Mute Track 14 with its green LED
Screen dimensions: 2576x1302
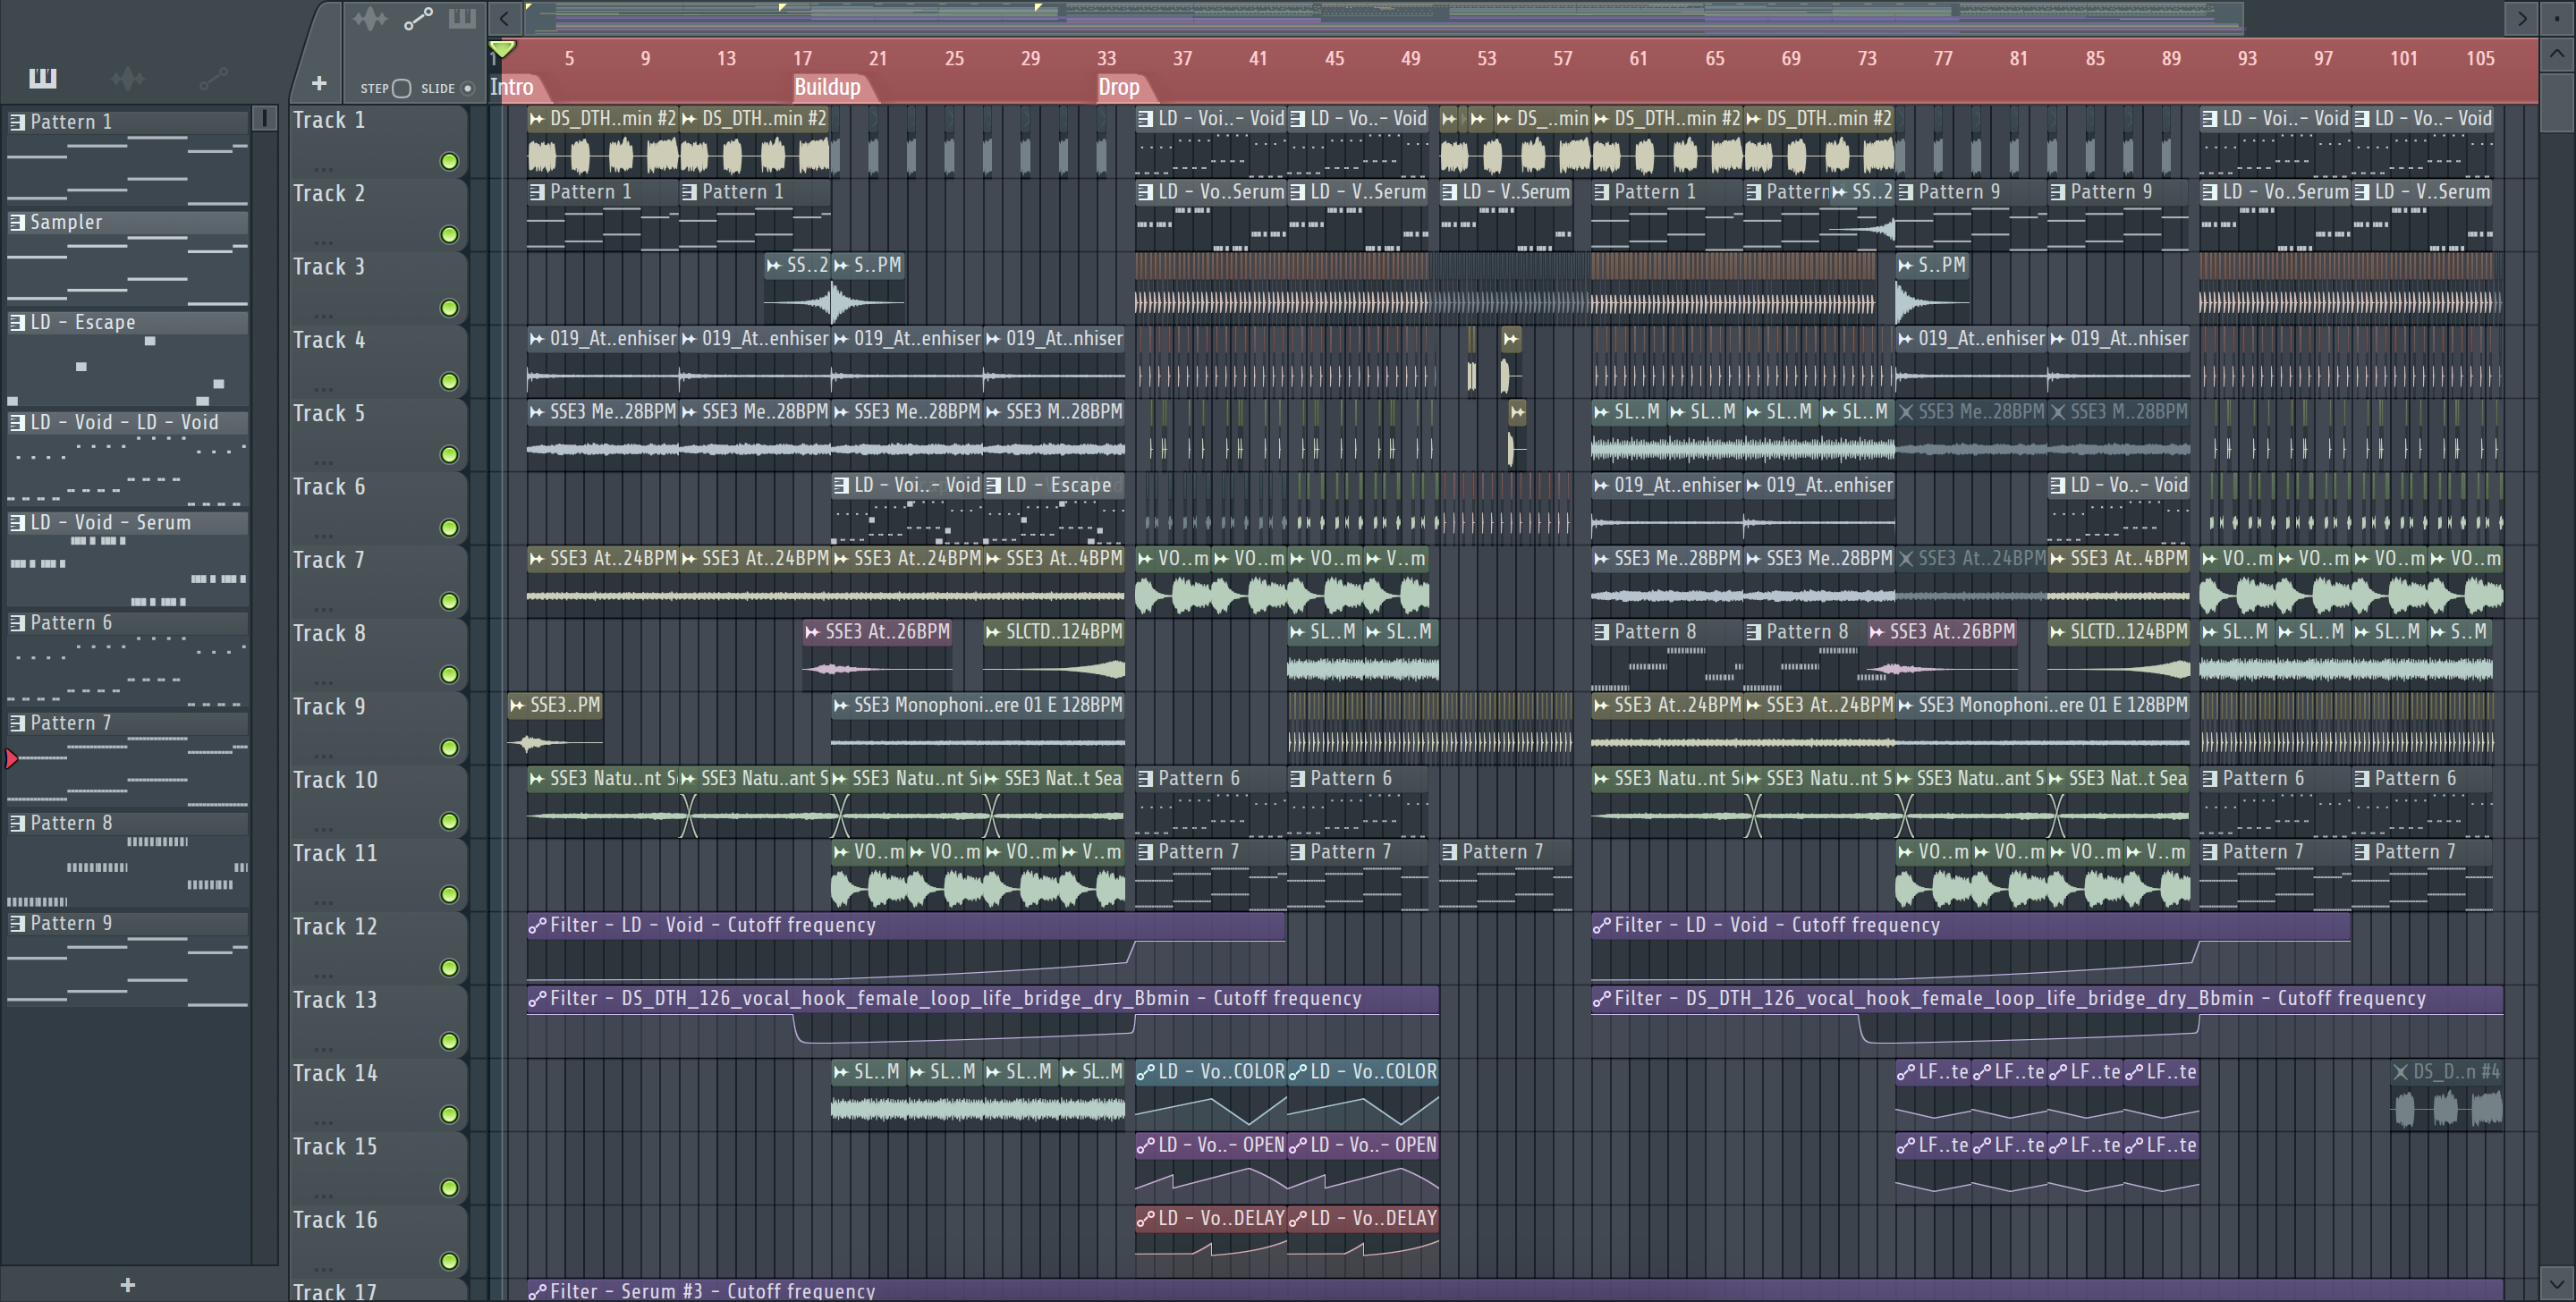coord(449,1114)
